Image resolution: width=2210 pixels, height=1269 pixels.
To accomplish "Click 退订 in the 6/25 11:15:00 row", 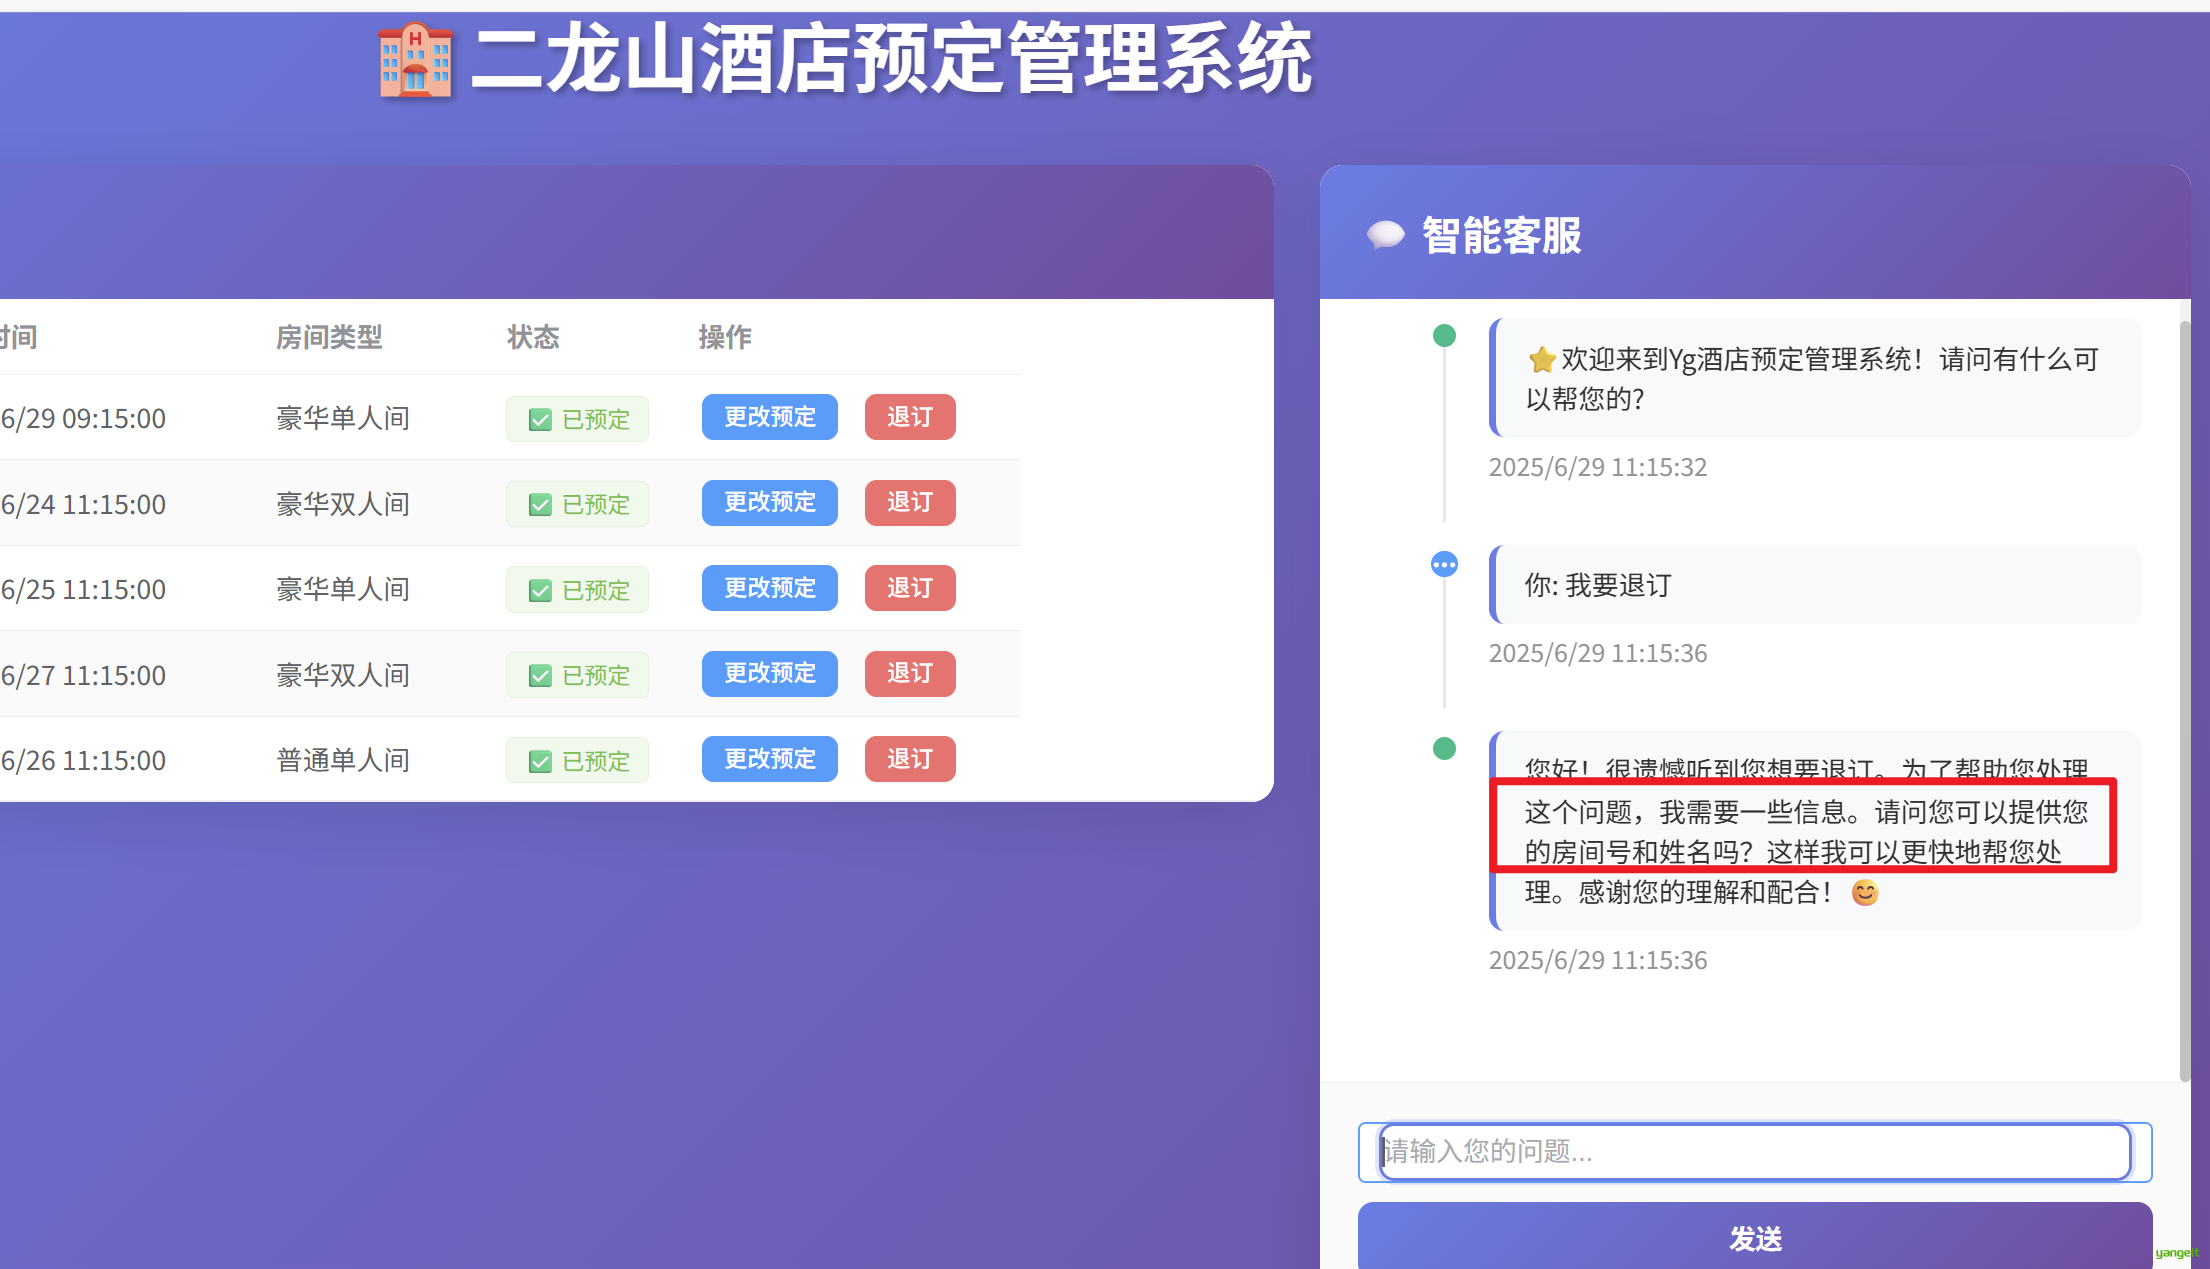I will coord(910,588).
